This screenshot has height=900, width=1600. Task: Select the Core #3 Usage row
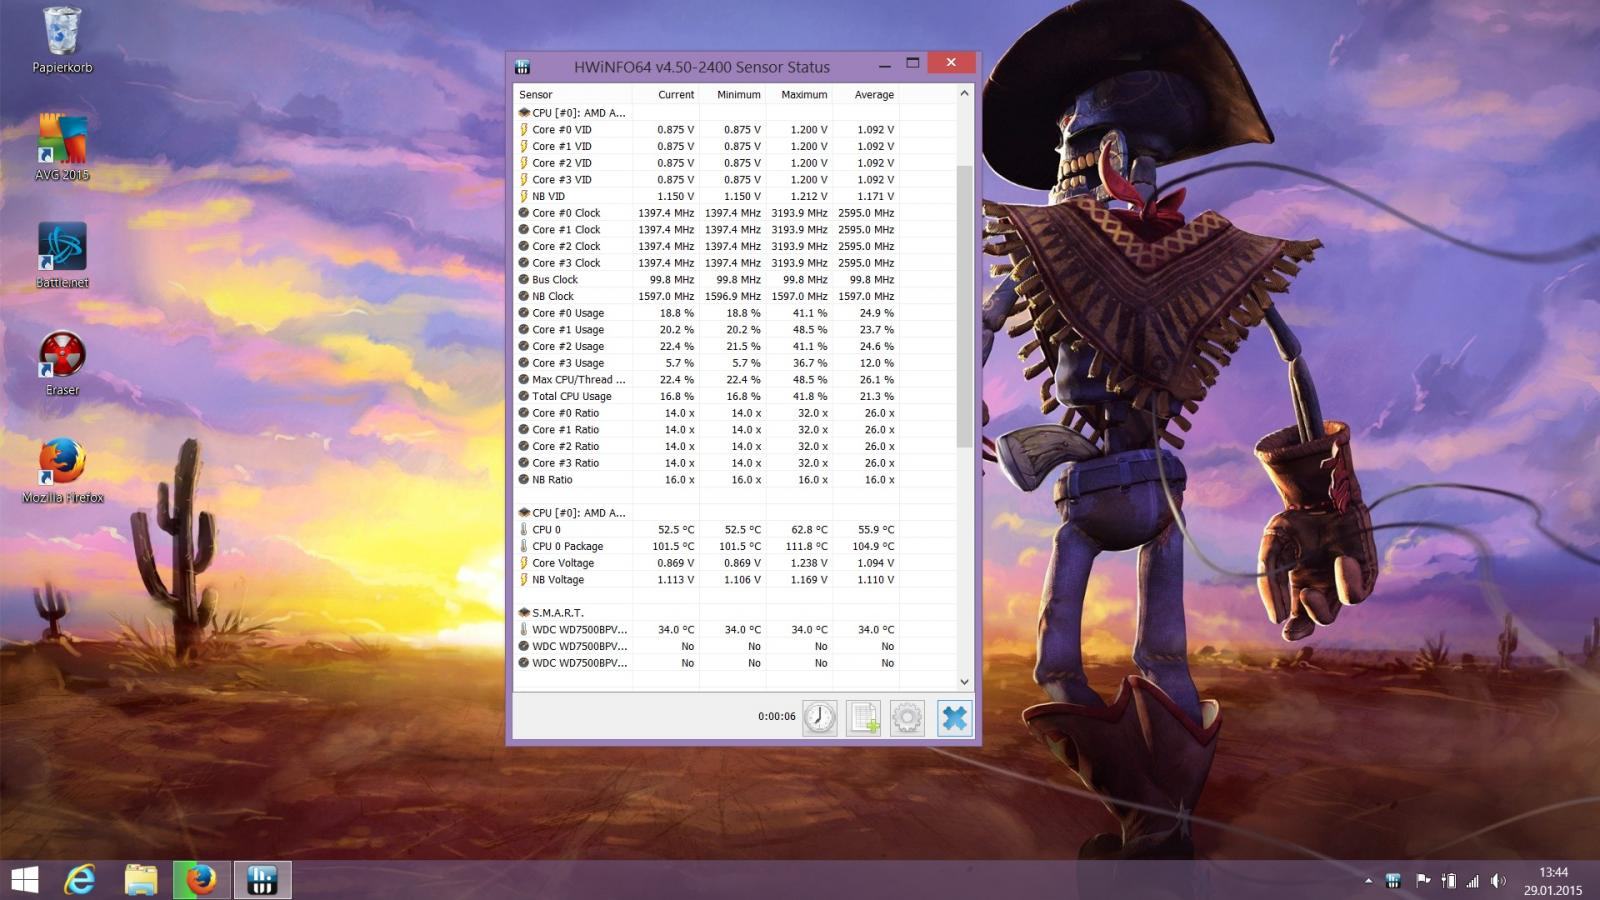pos(706,363)
